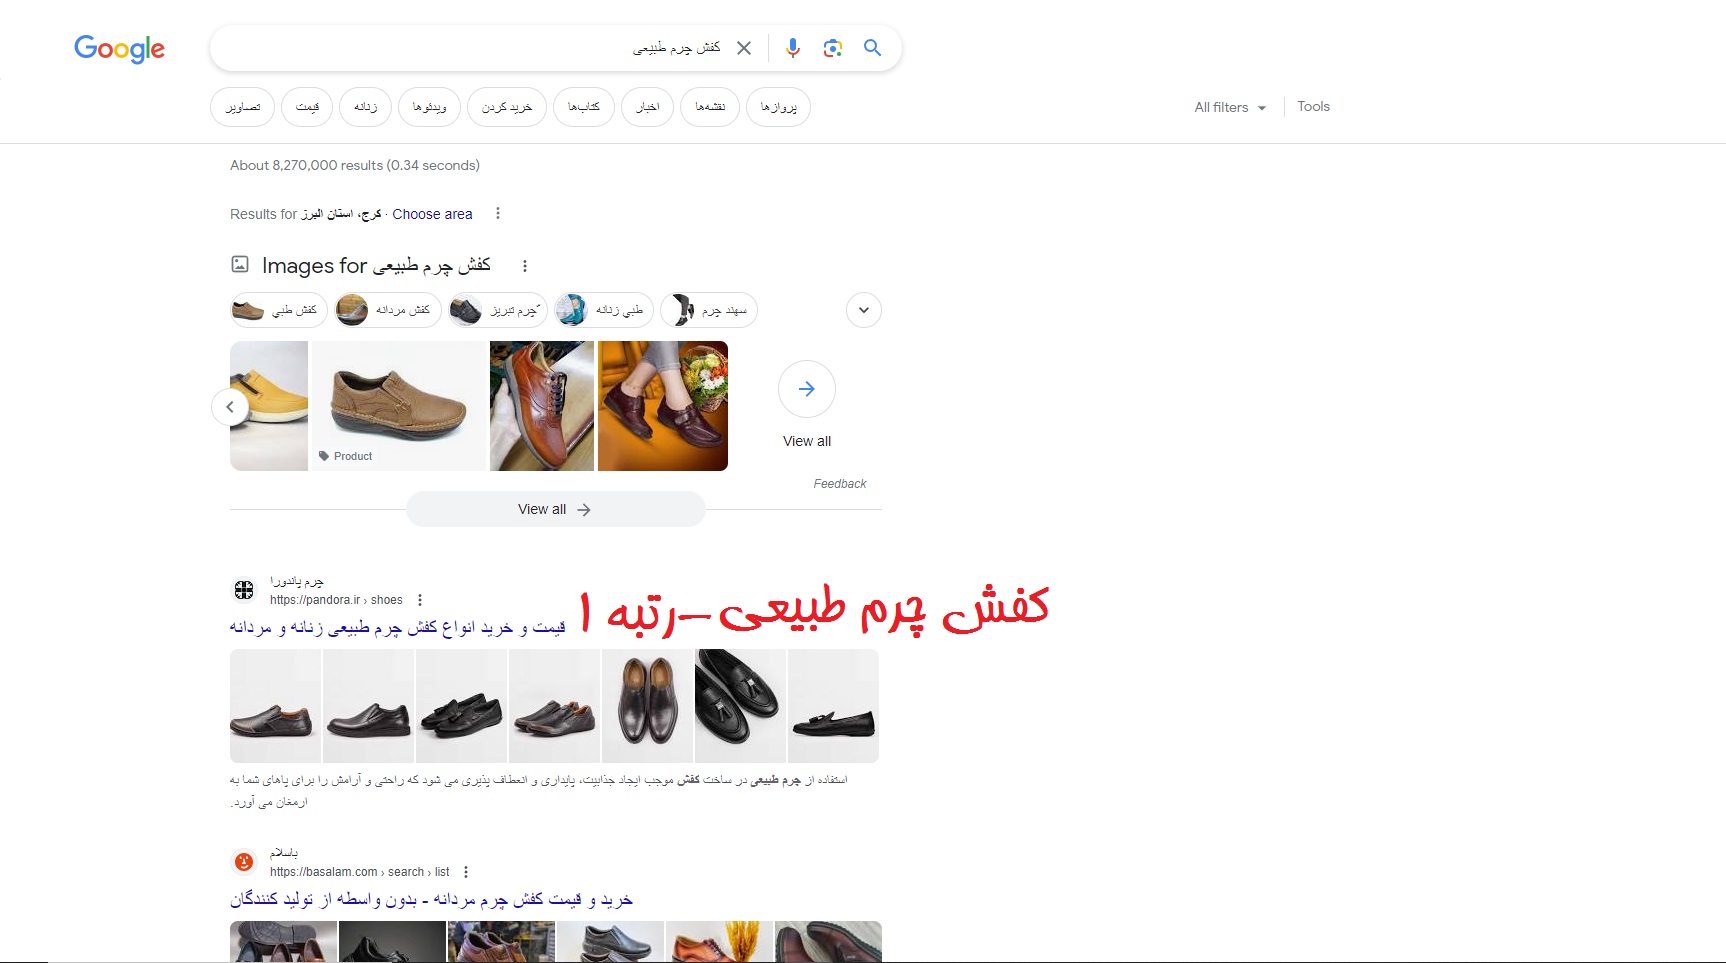This screenshot has width=1726, height=963.
Task: Expand All filters dropdown
Action: click(1230, 107)
